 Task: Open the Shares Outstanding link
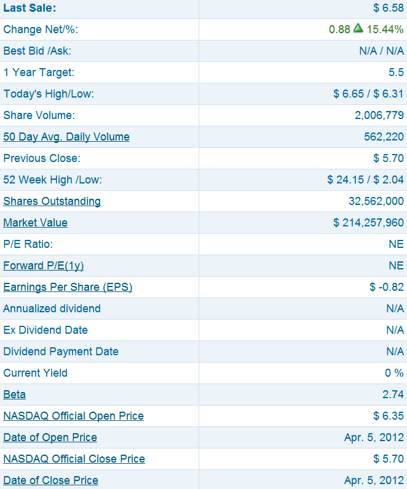coord(52,201)
